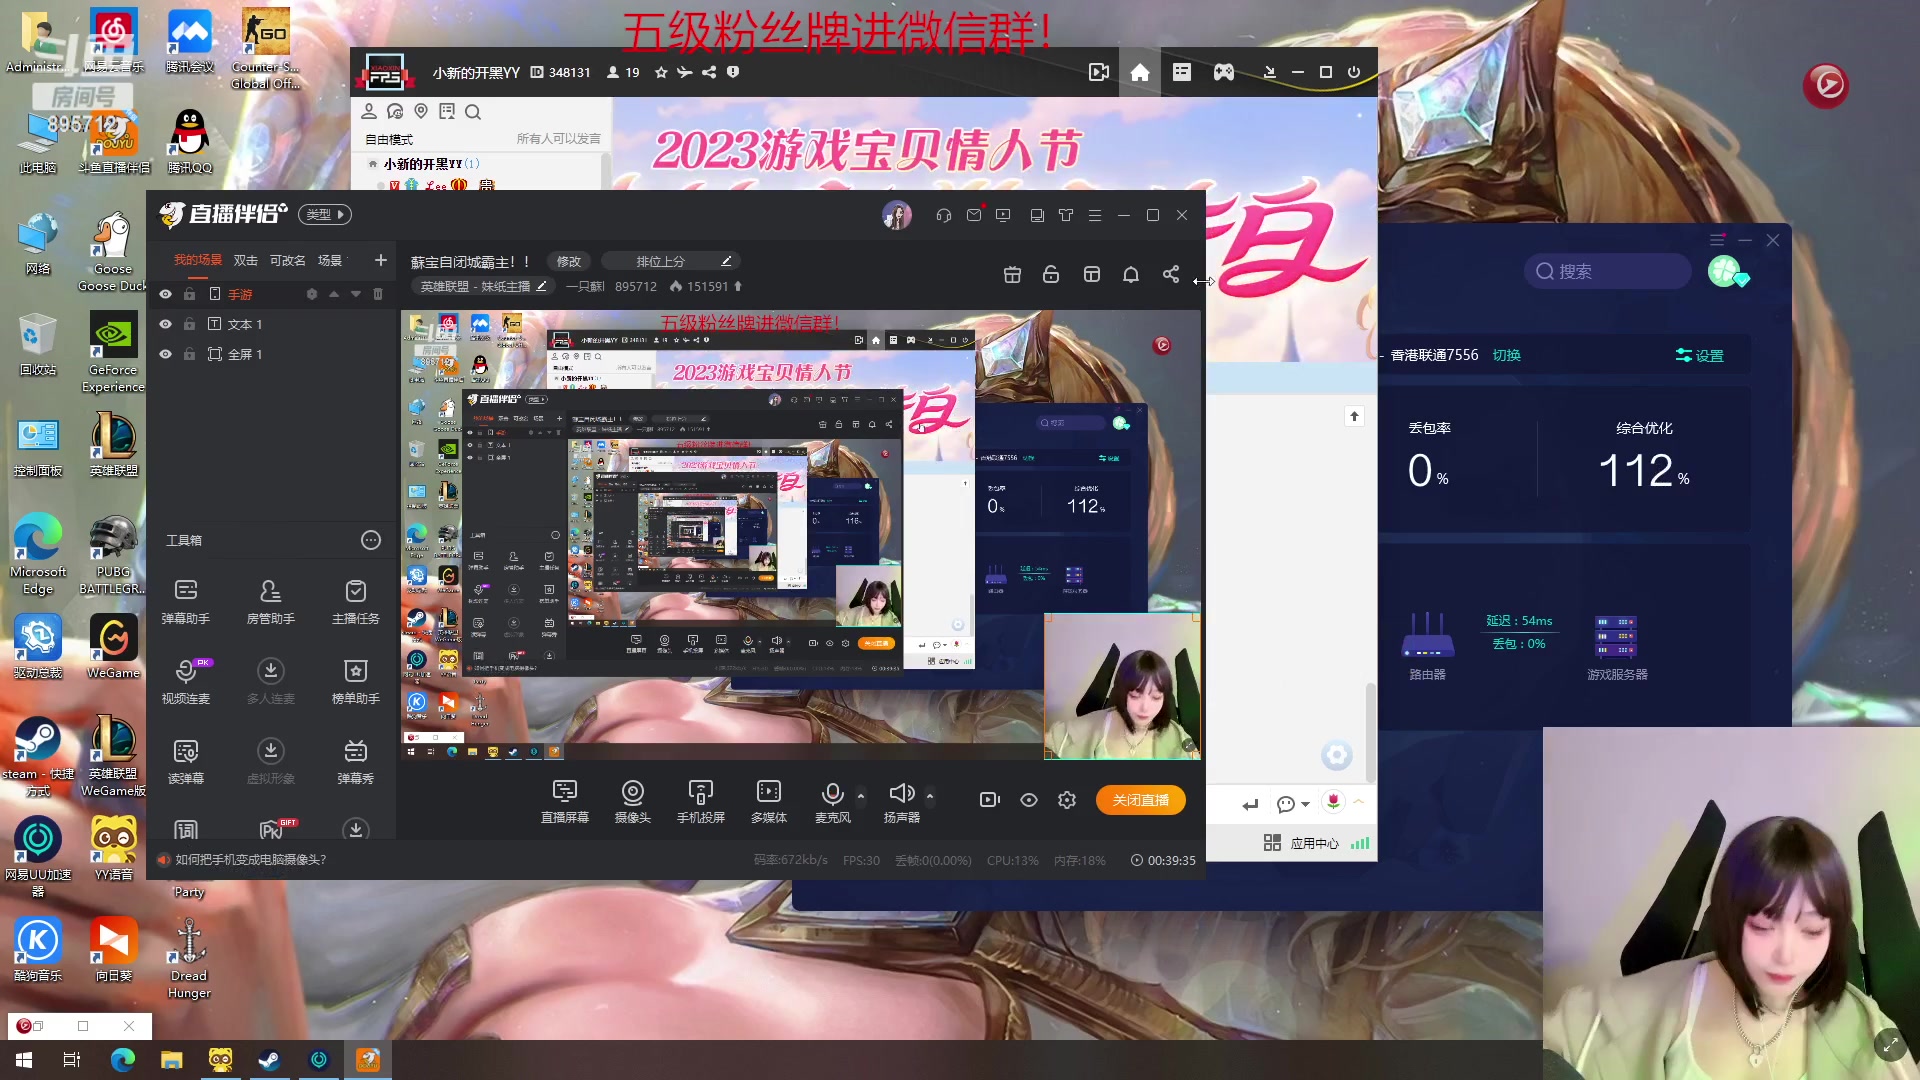1920x1080 pixels.
Task: Open the 房管助手 room manager tool
Action: pyautogui.click(x=270, y=600)
